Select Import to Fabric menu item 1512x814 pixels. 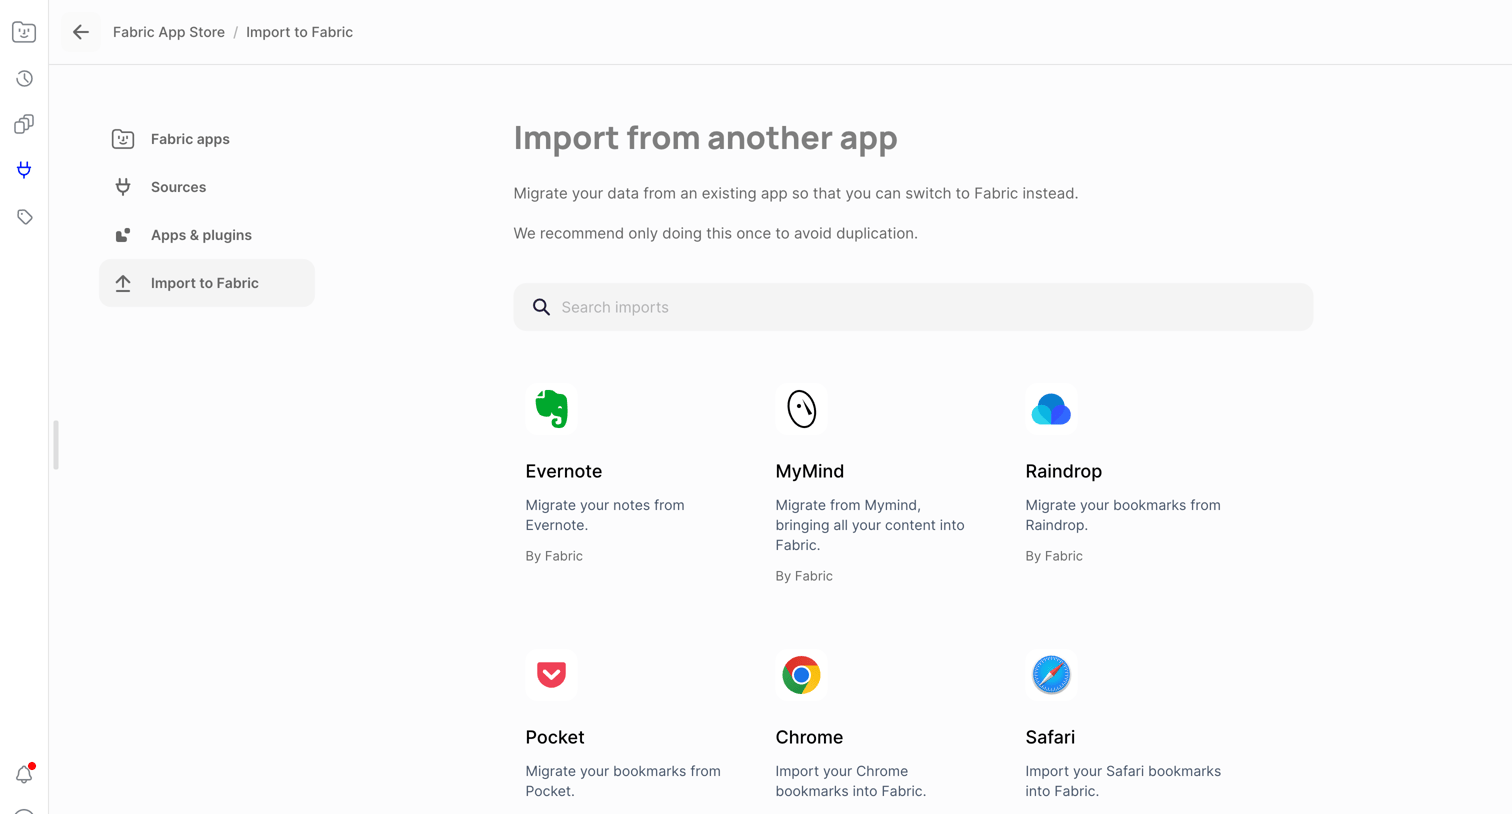click(207, 283)
